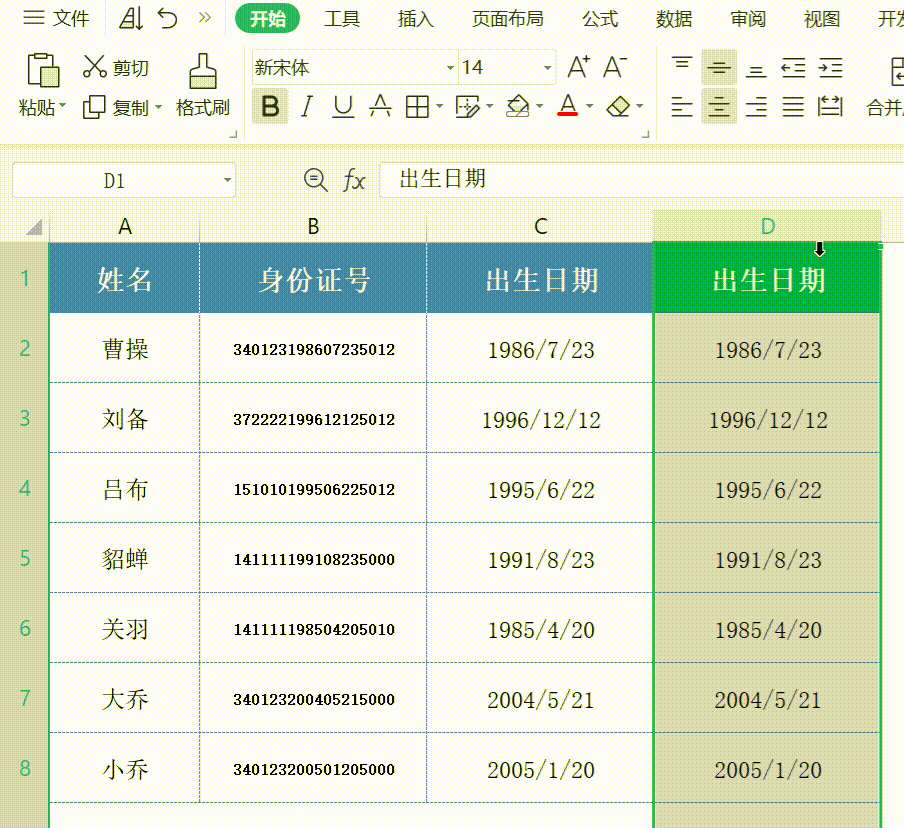Select the Format Painter brush
The height and width of the screenshot is (828, 904).
coord(203,71)
